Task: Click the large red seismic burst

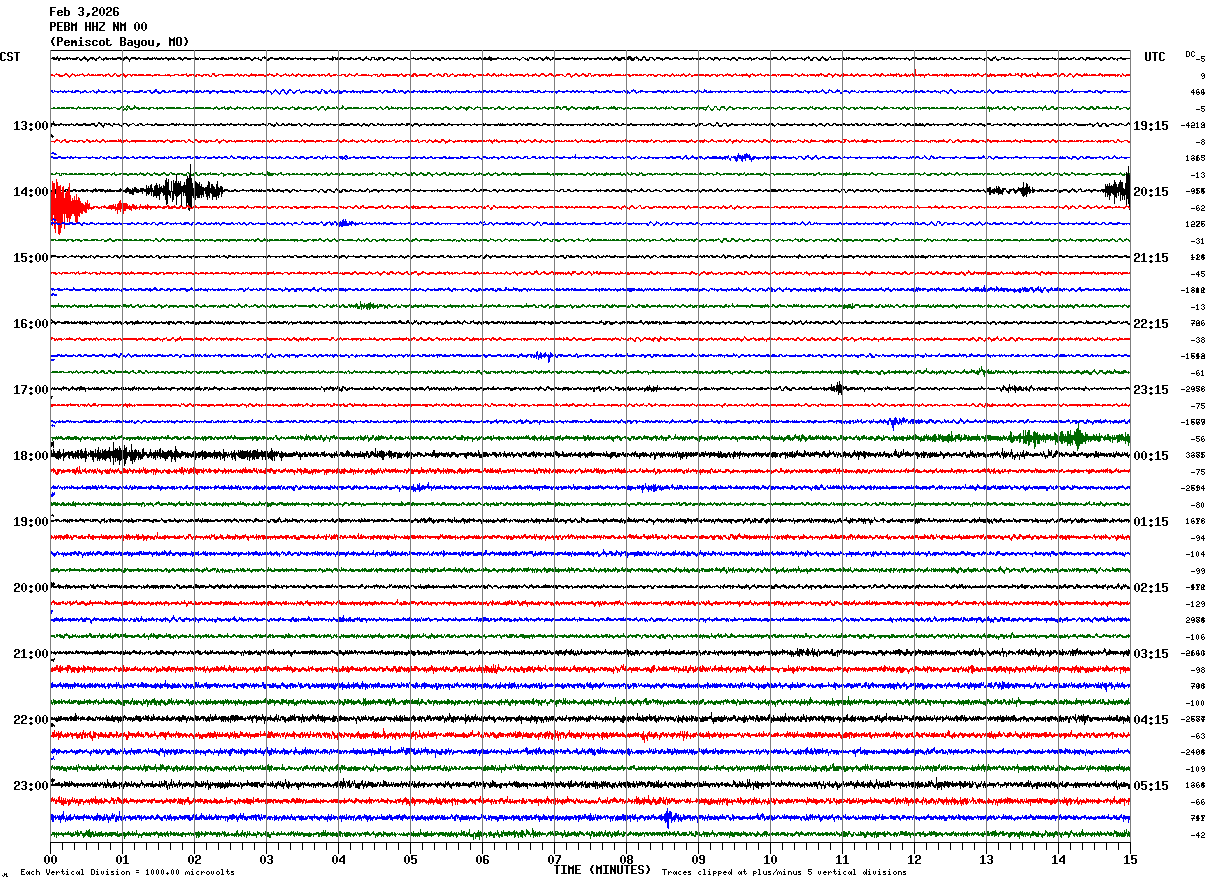Action: pyautogui.click(x=68, y=206)
